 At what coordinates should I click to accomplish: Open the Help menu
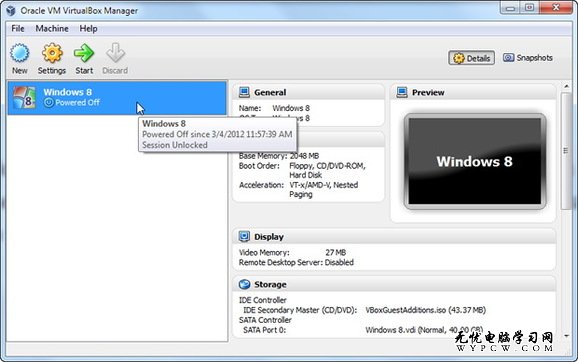pyautogui.click(x=88, y=28)
